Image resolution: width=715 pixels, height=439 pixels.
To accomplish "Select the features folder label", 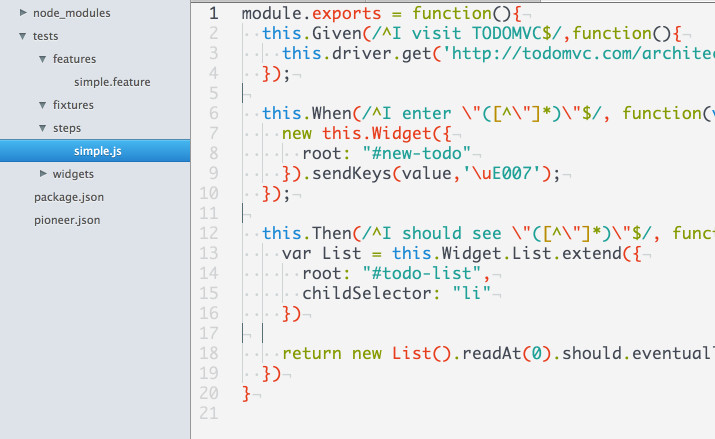I will click(74, 59).
